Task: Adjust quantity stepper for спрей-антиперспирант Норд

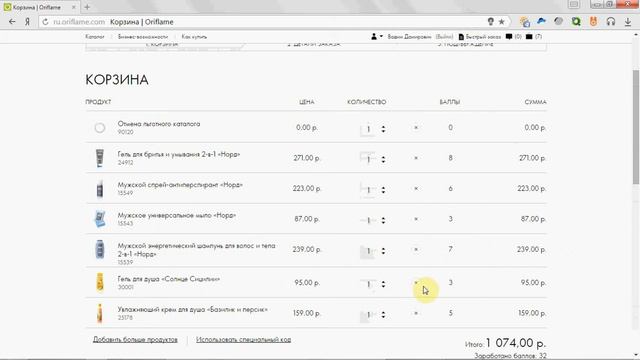Action: tap(383, 190)
